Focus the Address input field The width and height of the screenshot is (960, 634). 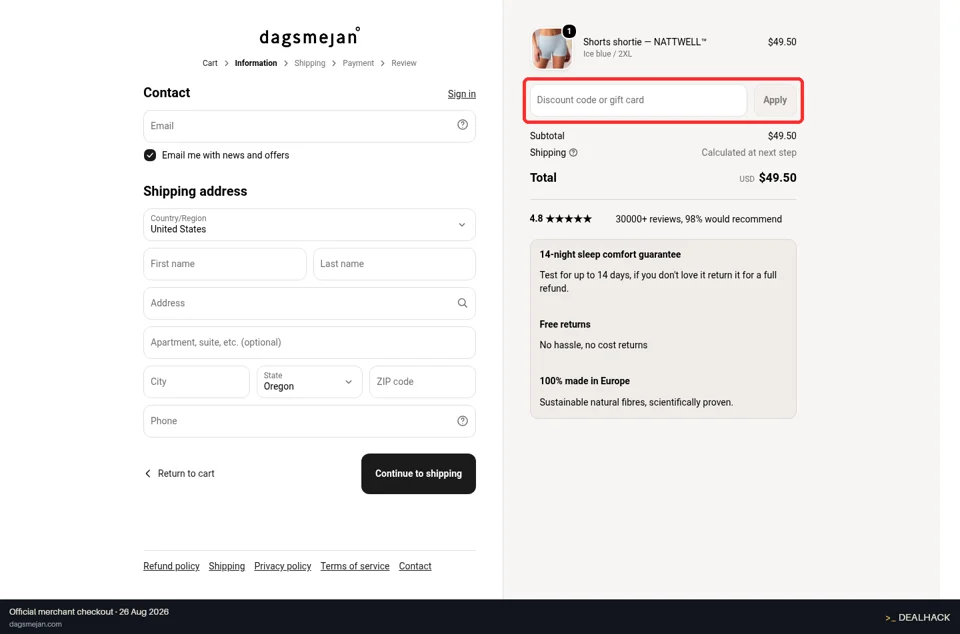(309, 303)
